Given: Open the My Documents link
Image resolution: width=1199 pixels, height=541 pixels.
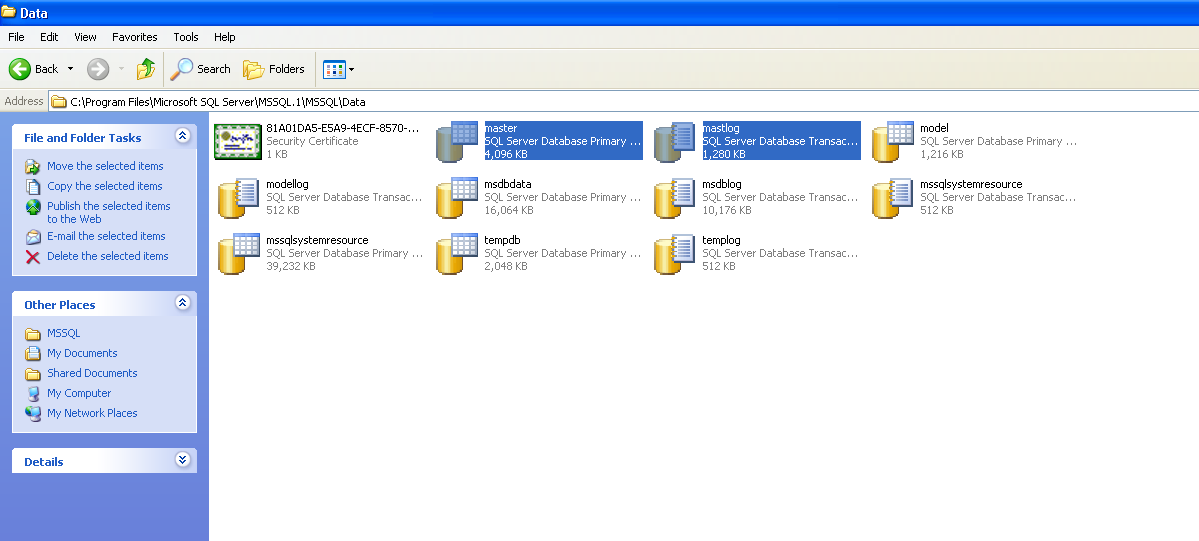Looking at the screenshot, I should pyautogui.click(x=83, y=354).
